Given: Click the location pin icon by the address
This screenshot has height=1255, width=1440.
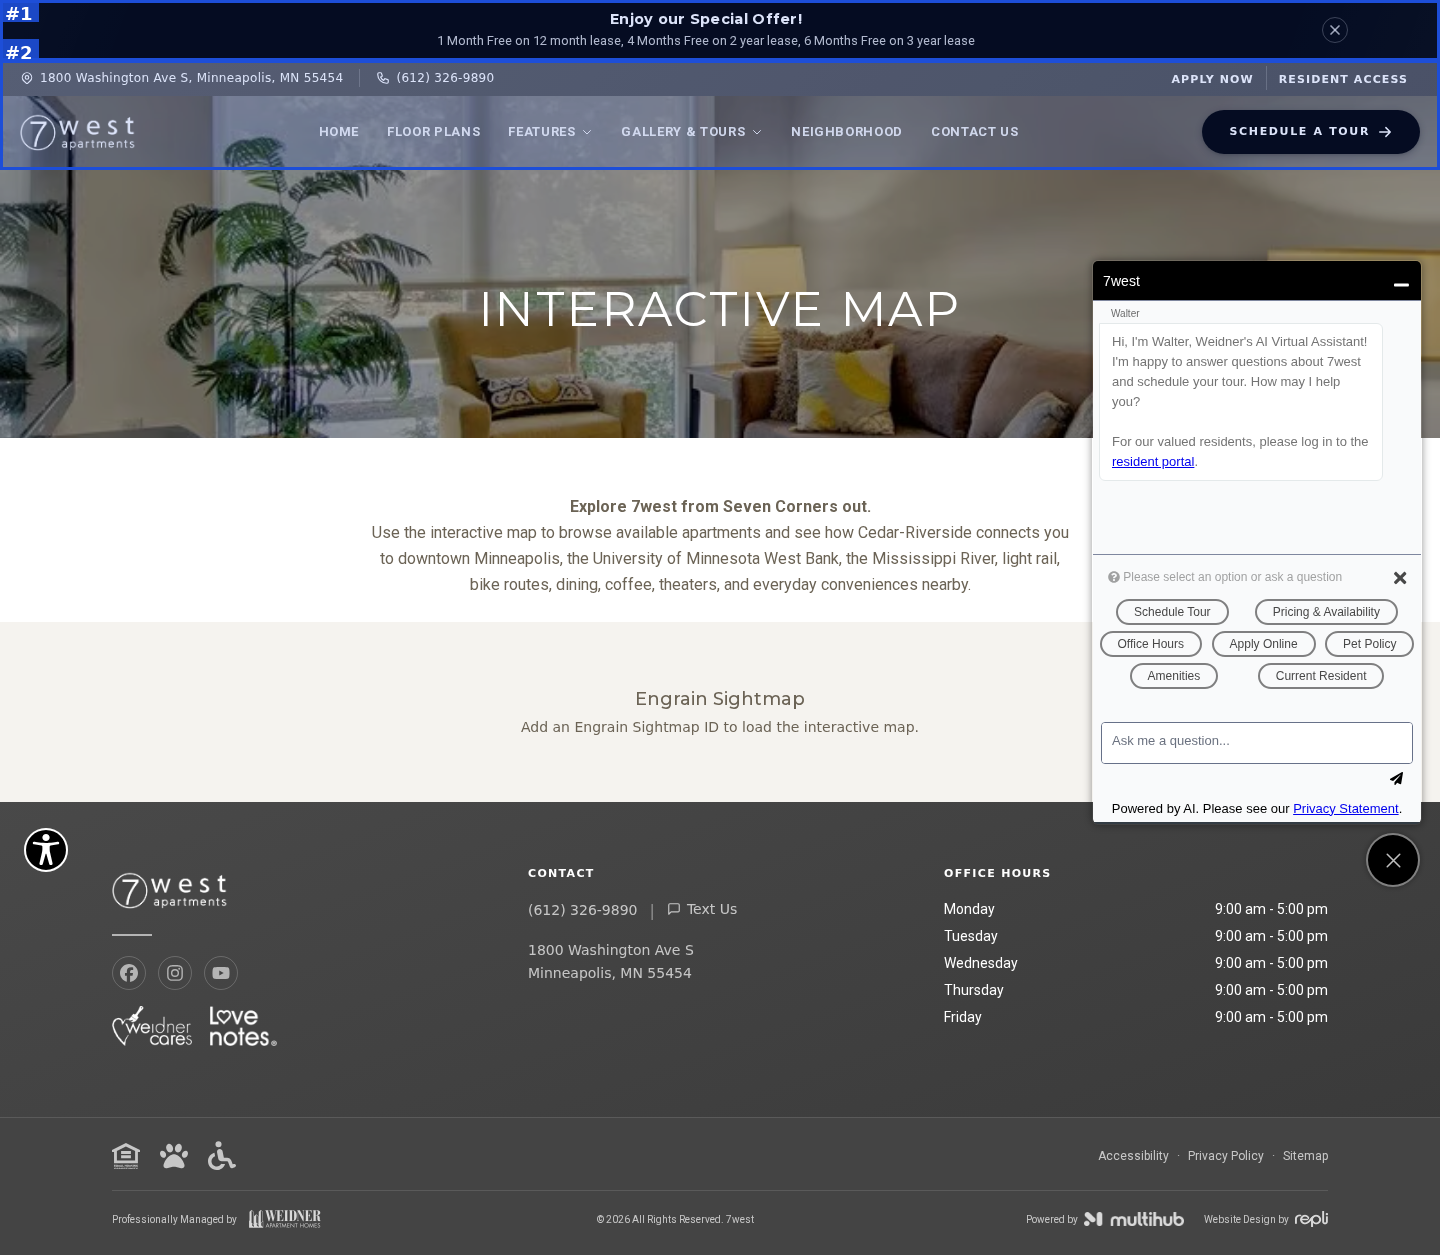Looking at the screenshot, I should [x=27, y=78].
